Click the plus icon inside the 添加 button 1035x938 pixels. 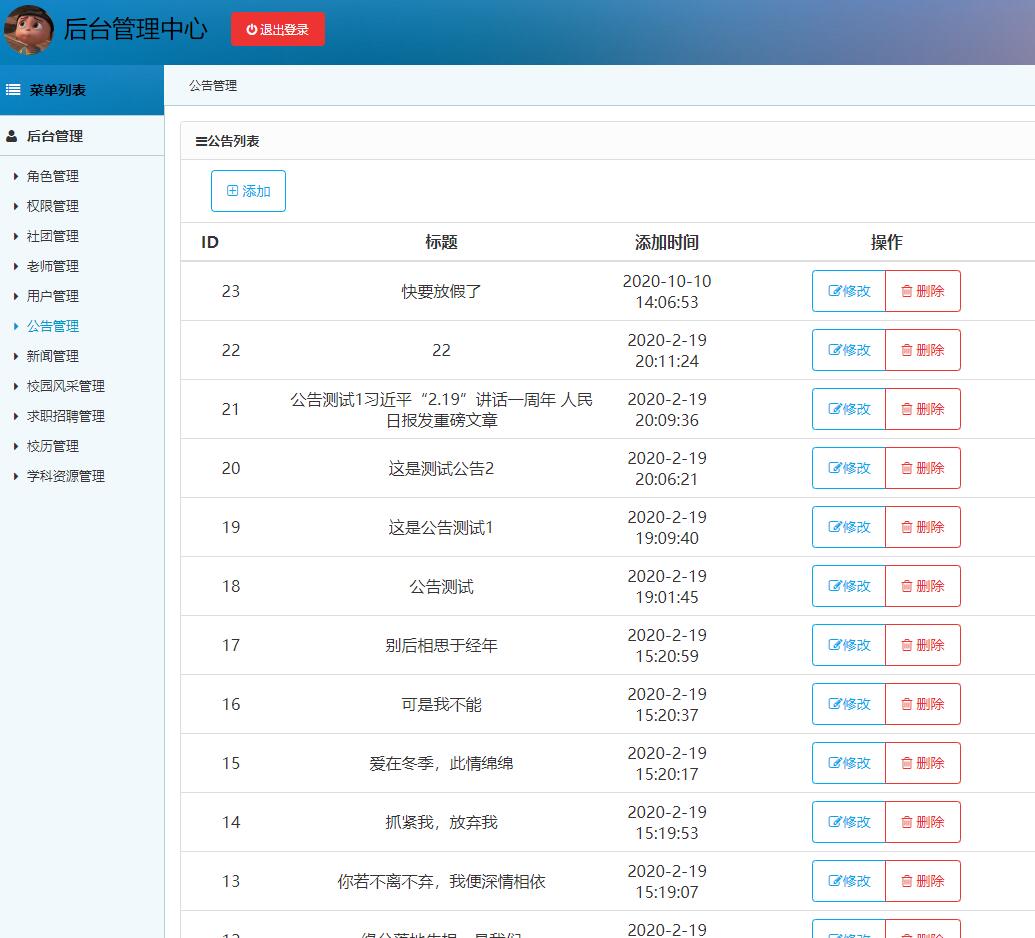232,190
